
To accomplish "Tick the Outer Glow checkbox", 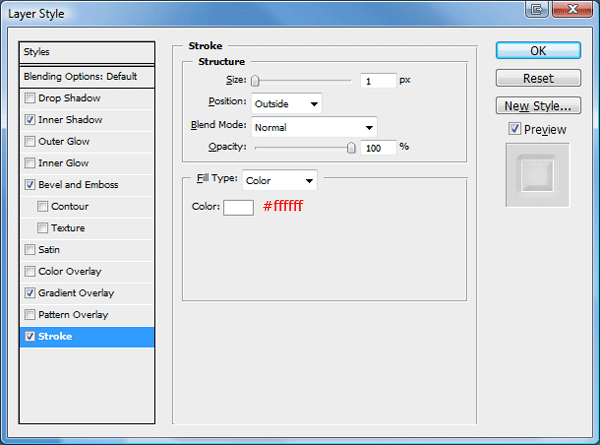I will 29,142.
